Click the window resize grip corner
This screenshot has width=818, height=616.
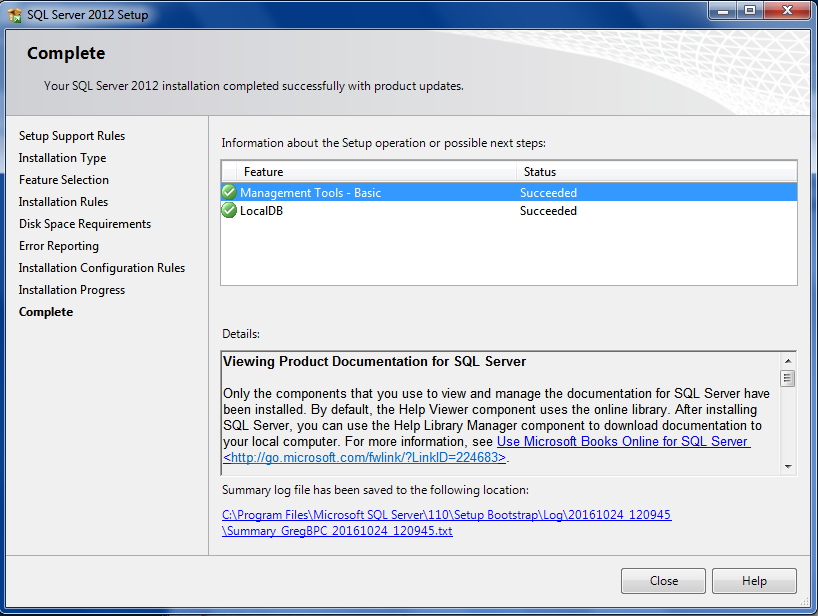click(806, 601)
